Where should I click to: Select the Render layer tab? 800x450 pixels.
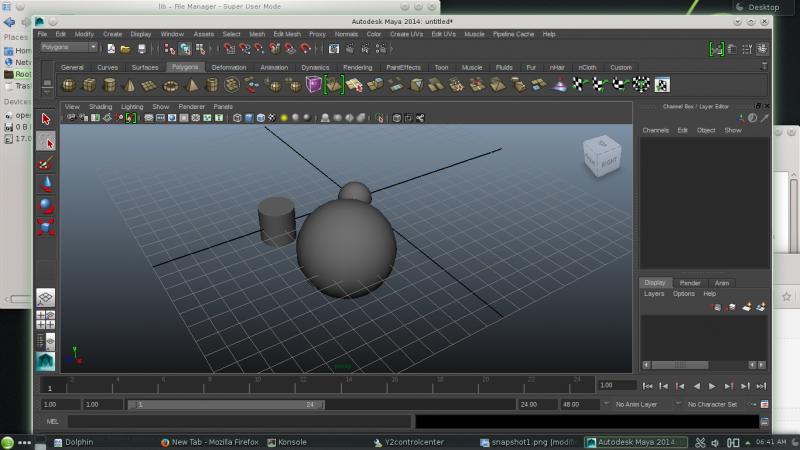click(690, 283)
